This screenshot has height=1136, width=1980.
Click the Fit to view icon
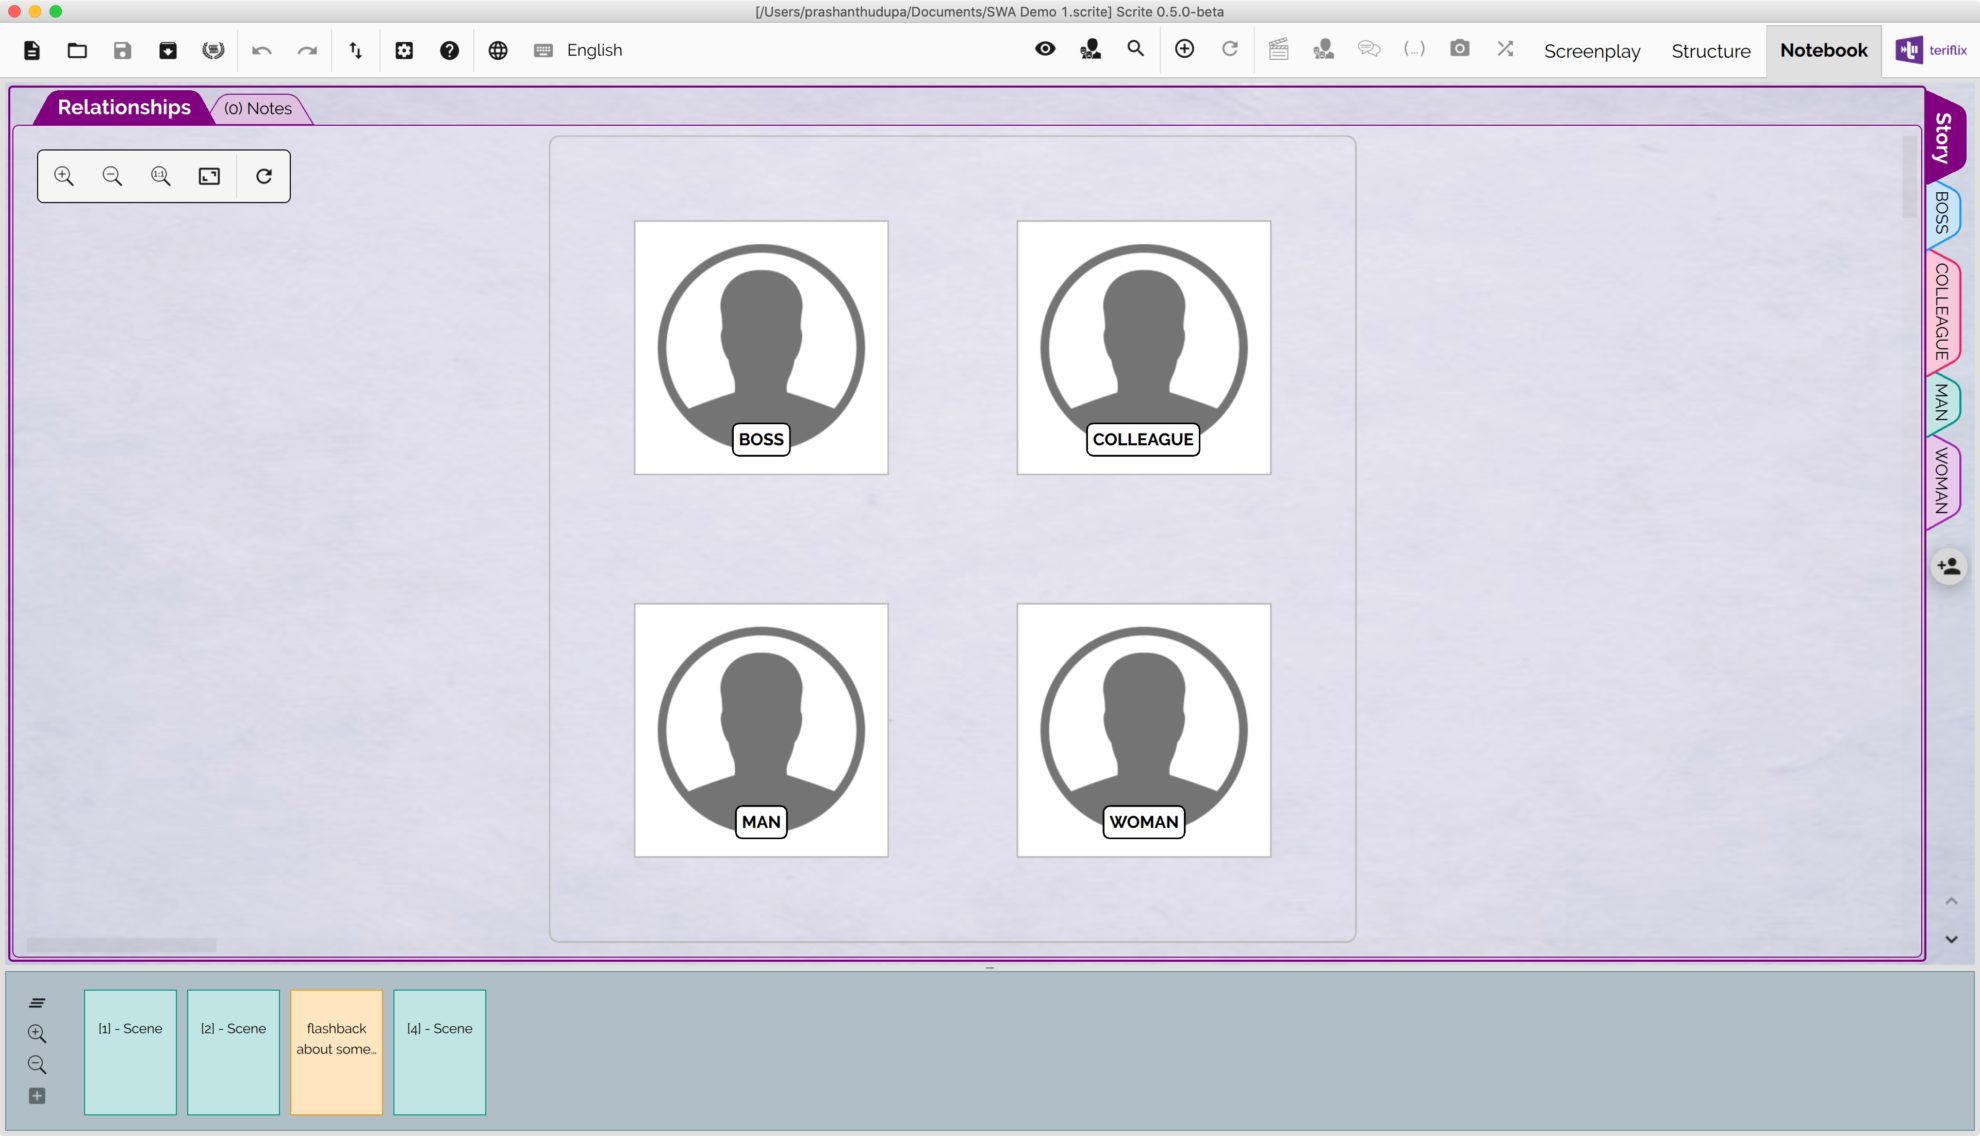pos(209,176)
